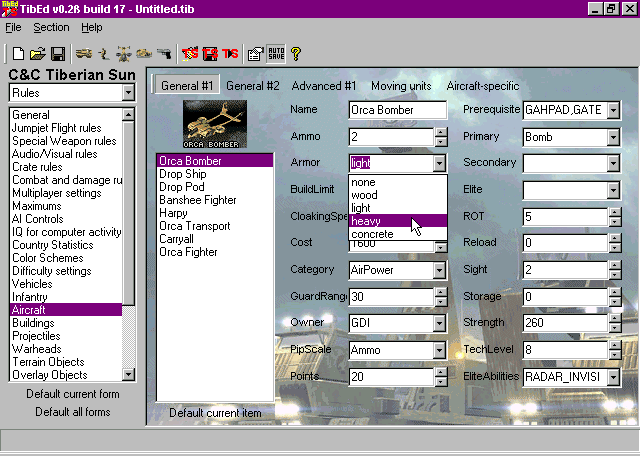
Task: Open the EliteAbilities dropdown
Action: (613, 377)
